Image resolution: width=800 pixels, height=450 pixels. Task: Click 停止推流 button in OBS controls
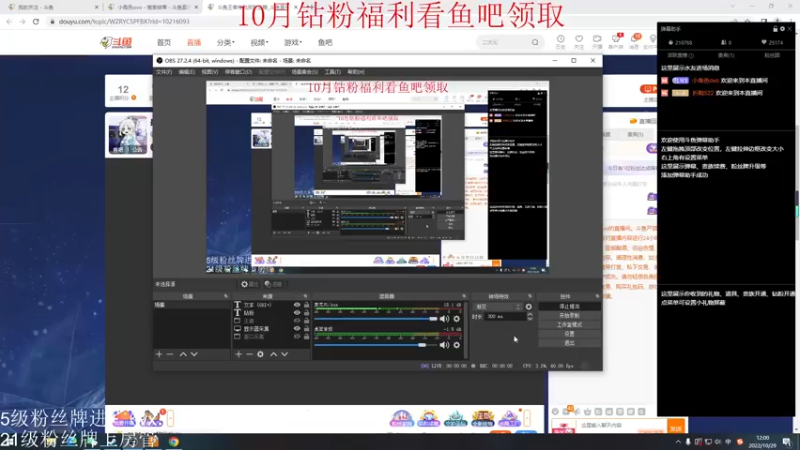pos(569,307)
